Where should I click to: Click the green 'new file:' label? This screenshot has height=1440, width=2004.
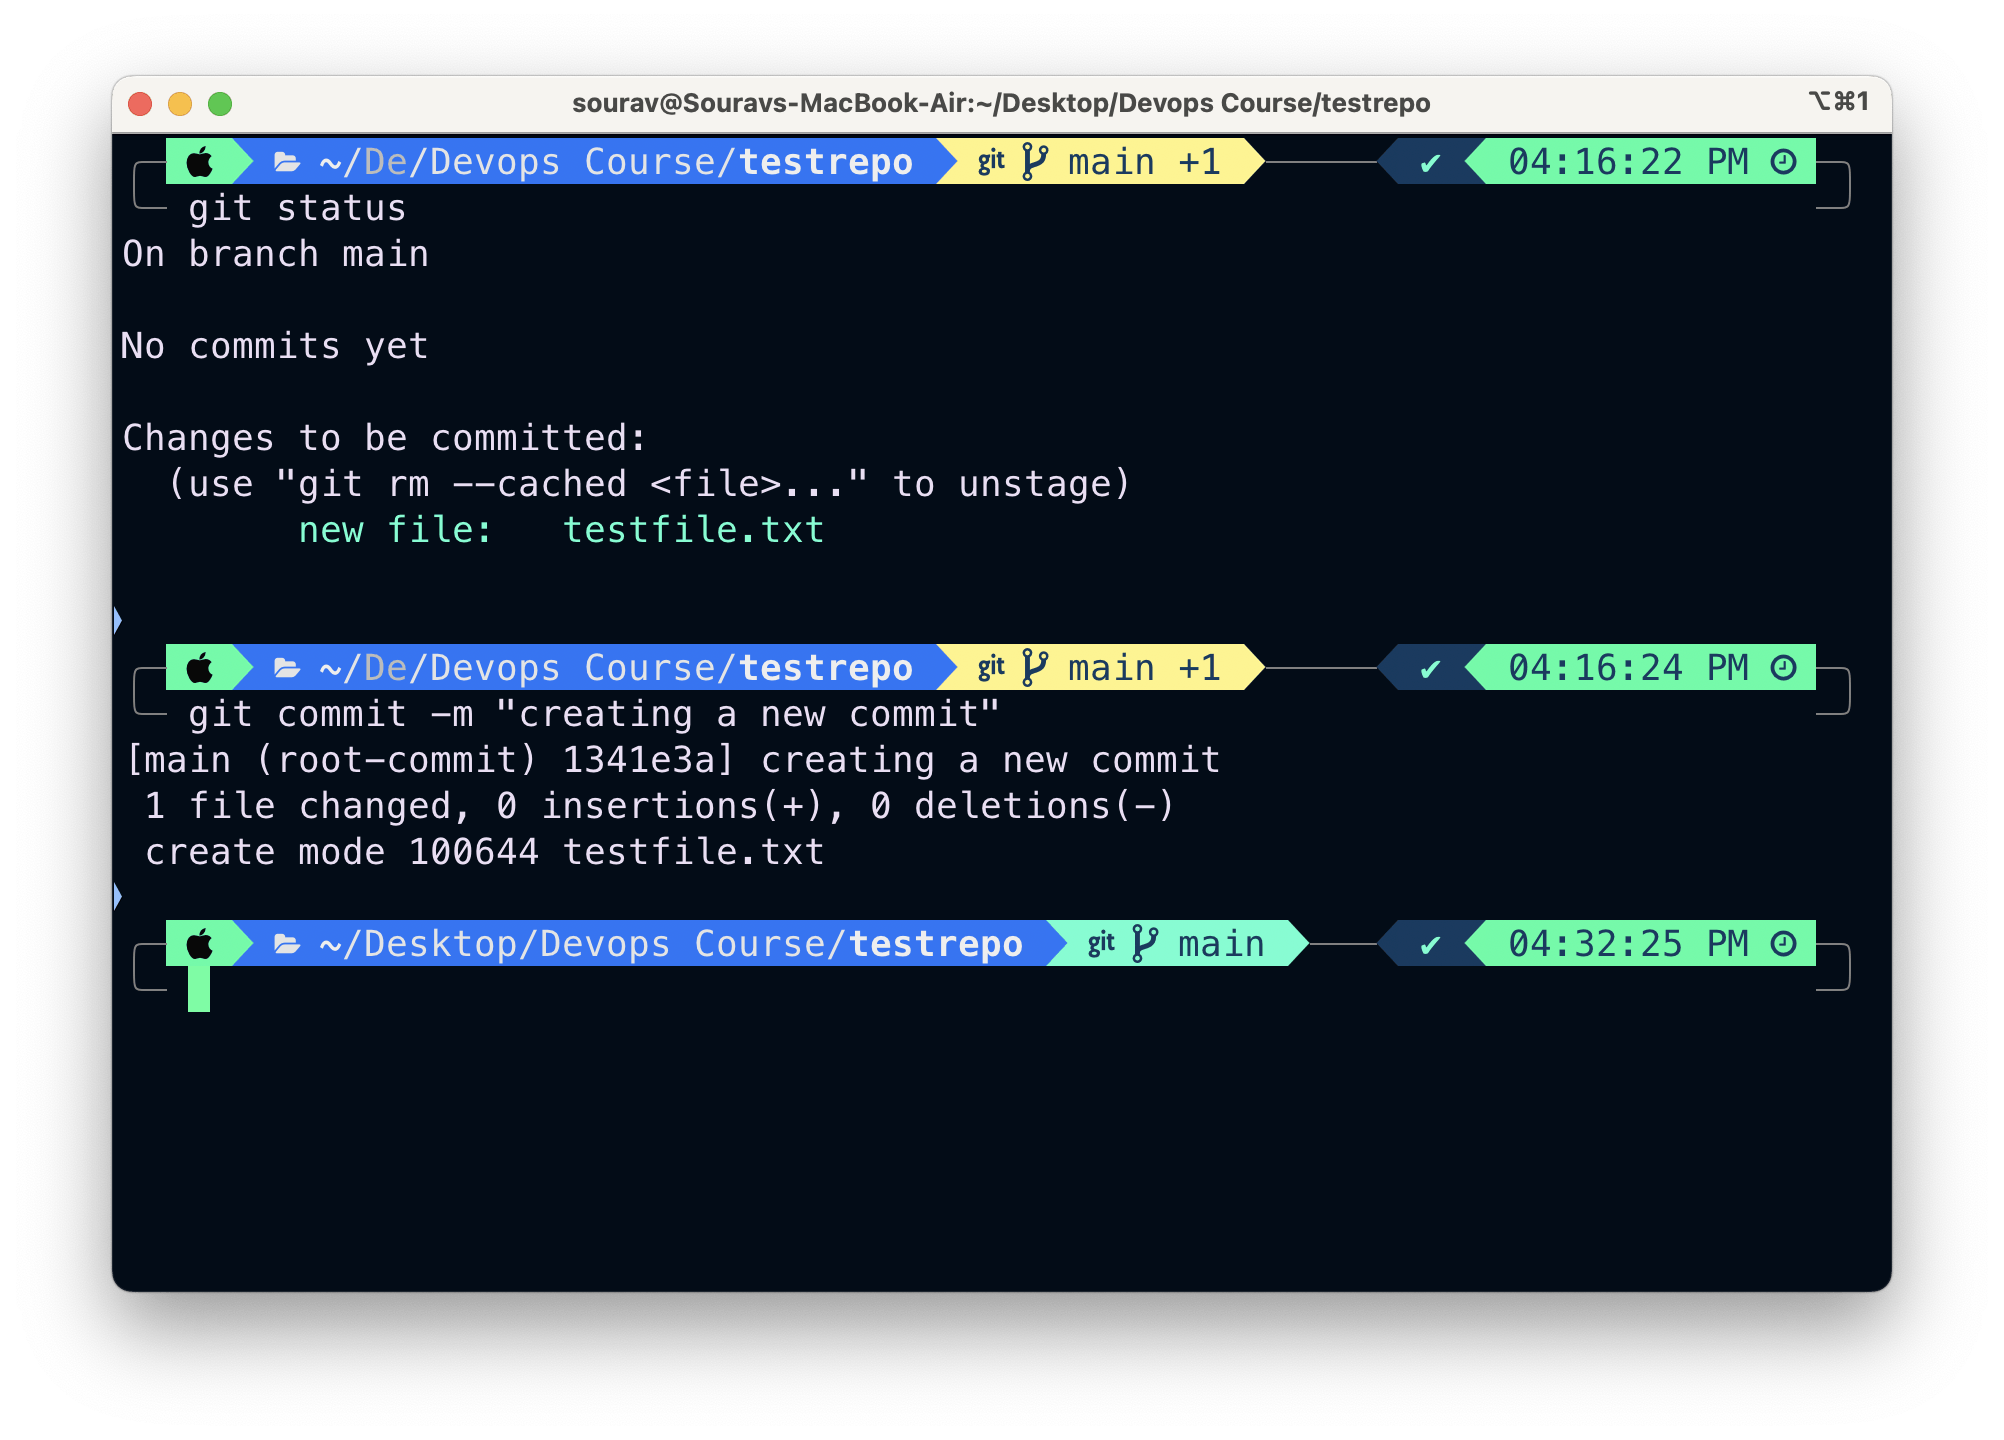396,530
